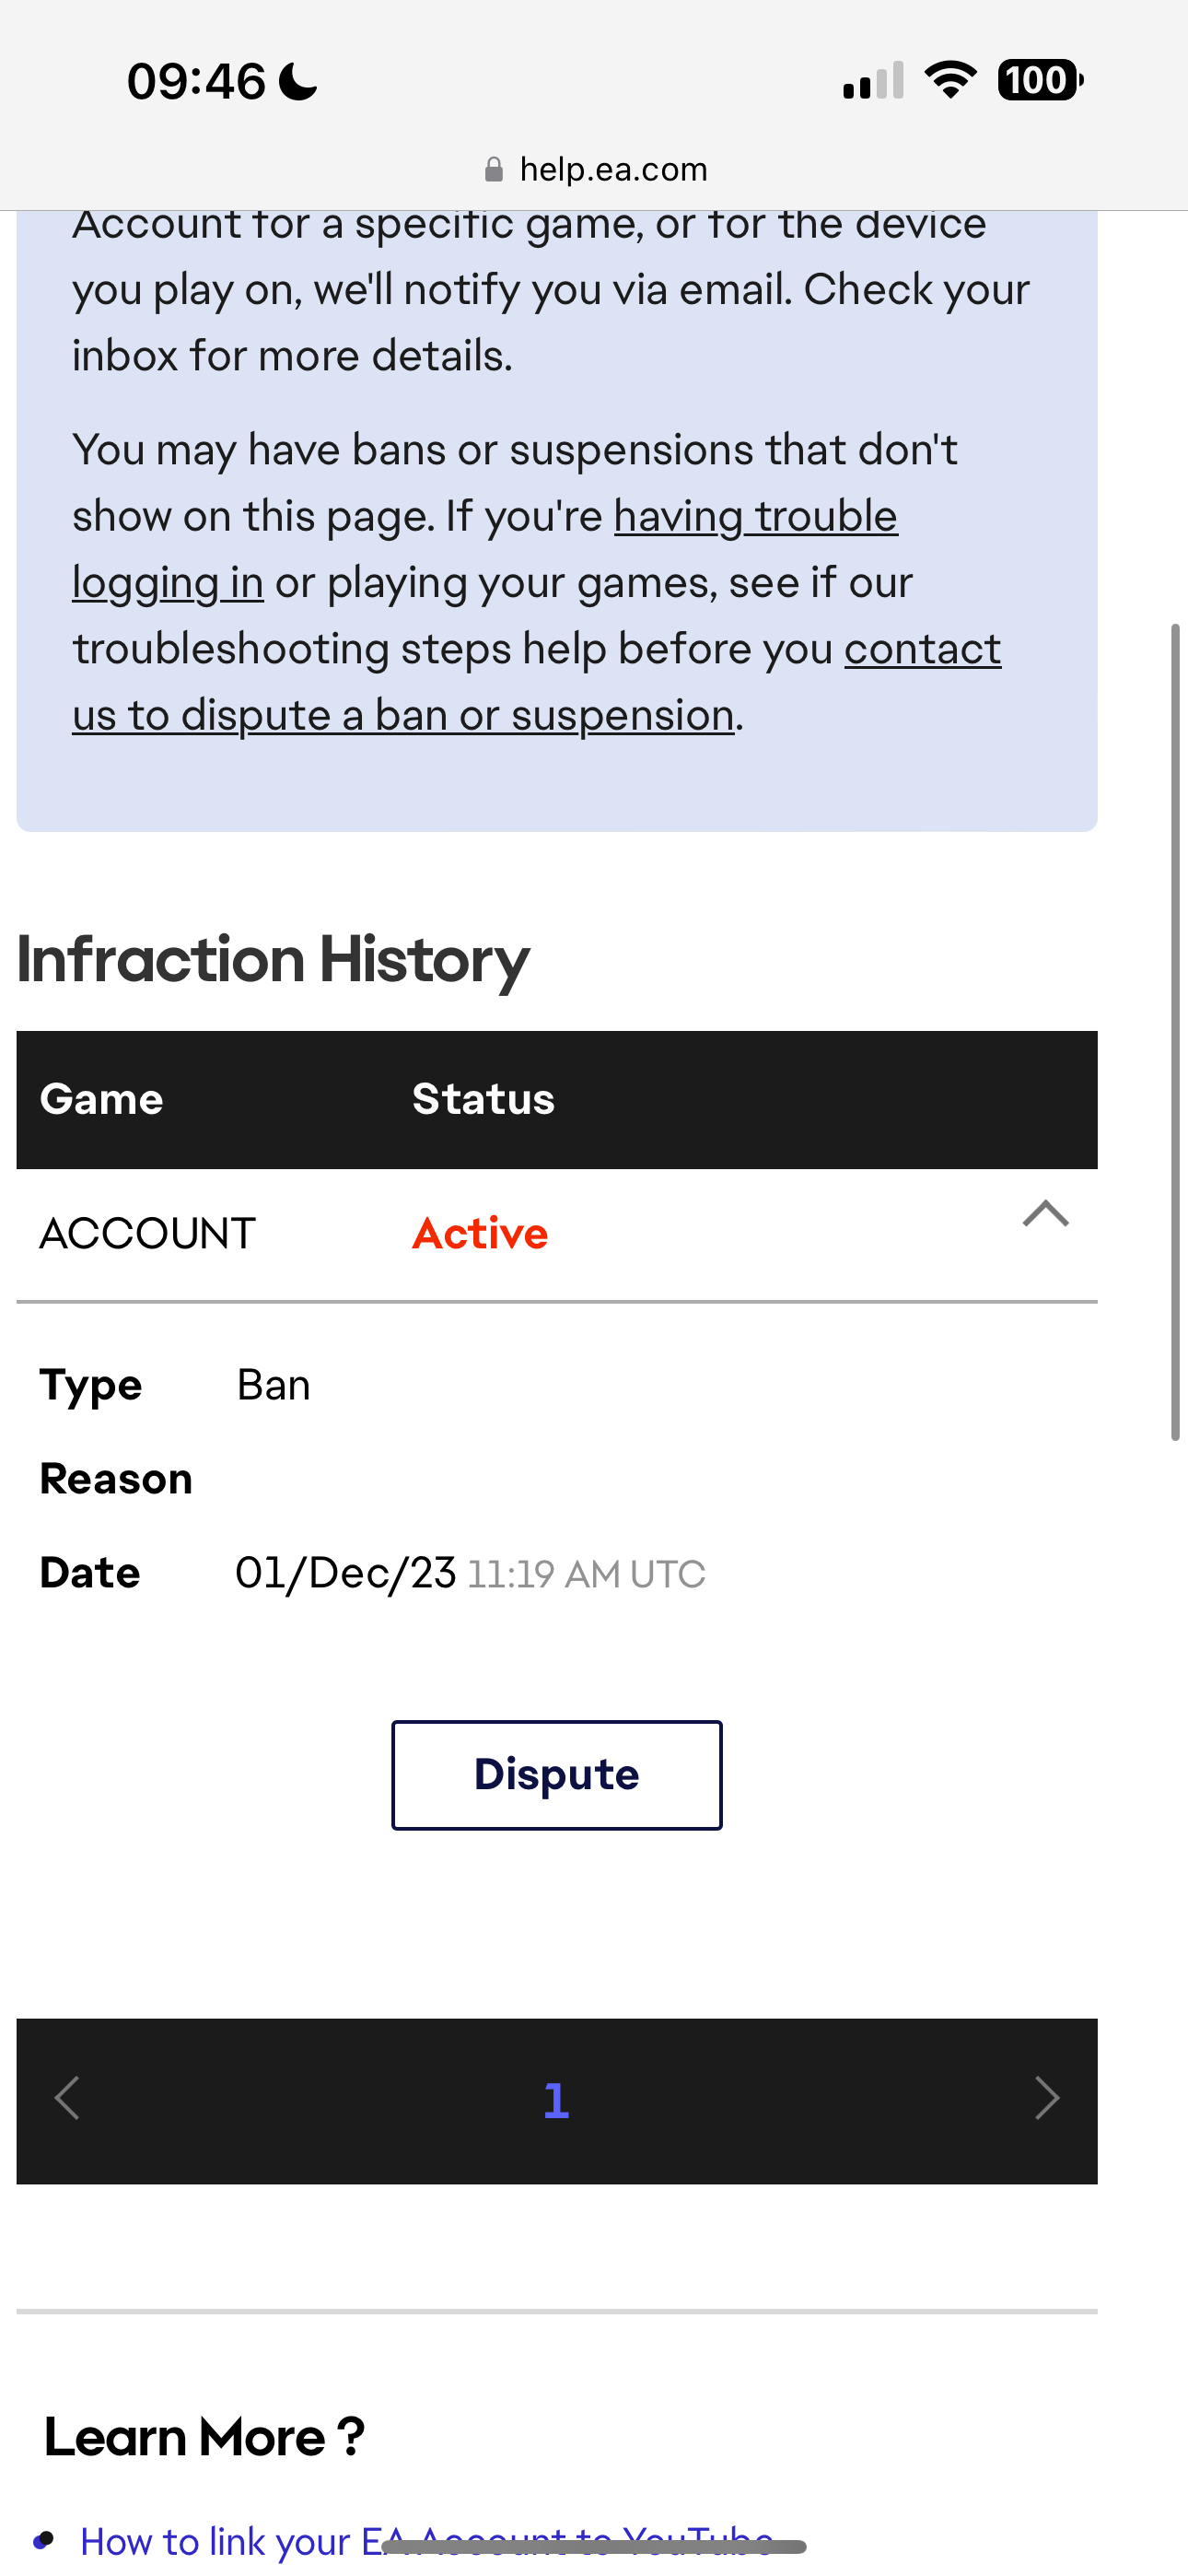Image resolution: width=1188 pixels, height=2576 pixels.
Task: Tap the Status column header
Action: [483, 1099]
